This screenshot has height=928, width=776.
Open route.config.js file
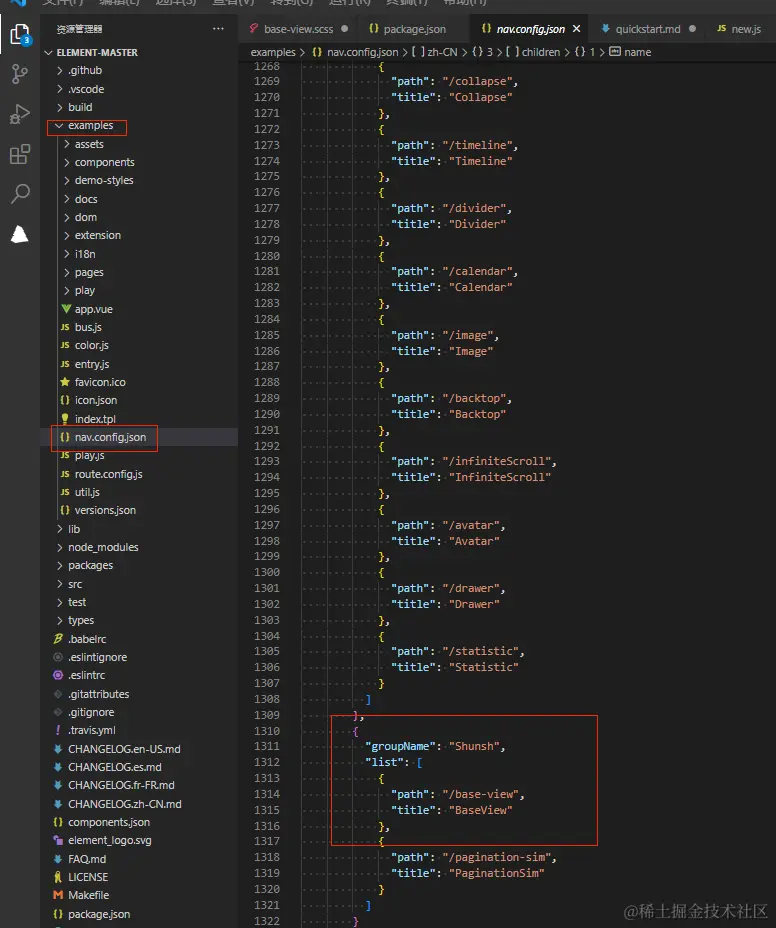tap(108, 474)
